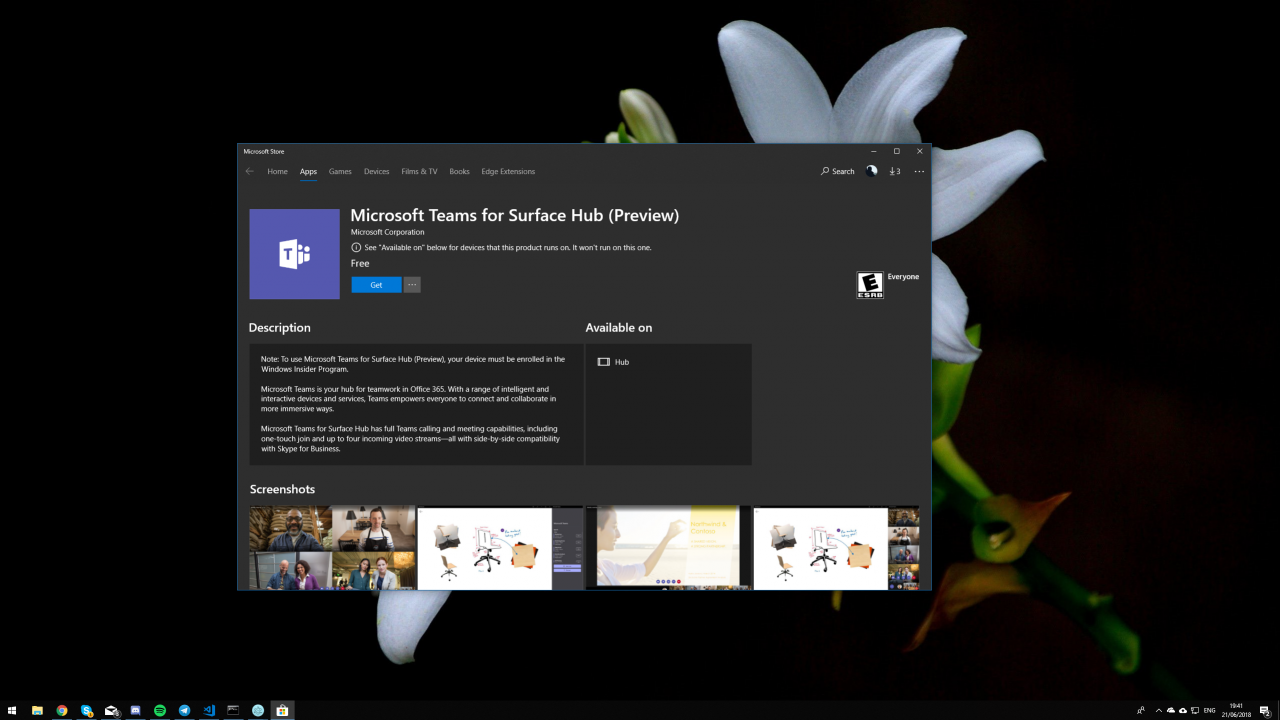Open the See more menu in Store header

tap(919, 171)
